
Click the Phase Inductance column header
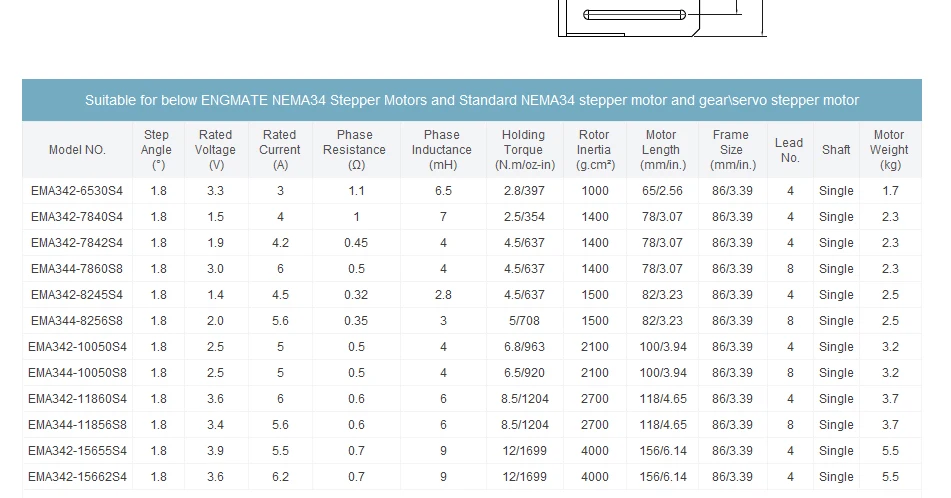(442, 150)
